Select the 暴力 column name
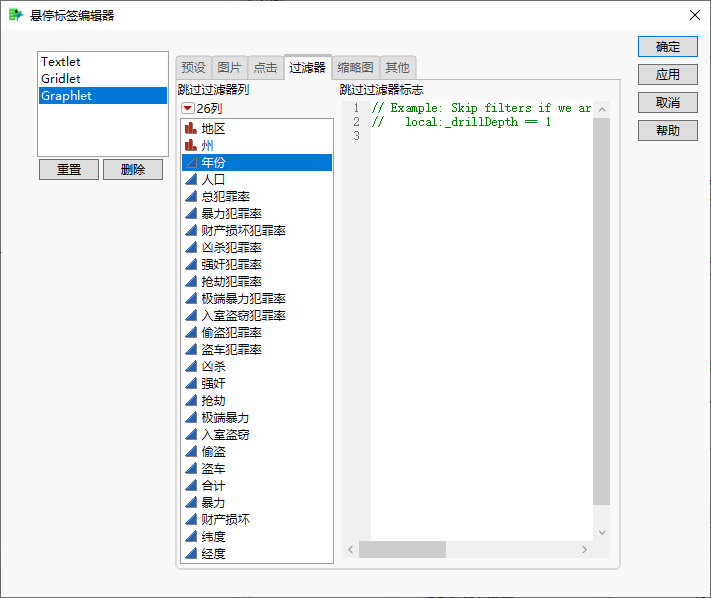The image size is (711, 598). (x=213, y=502)
